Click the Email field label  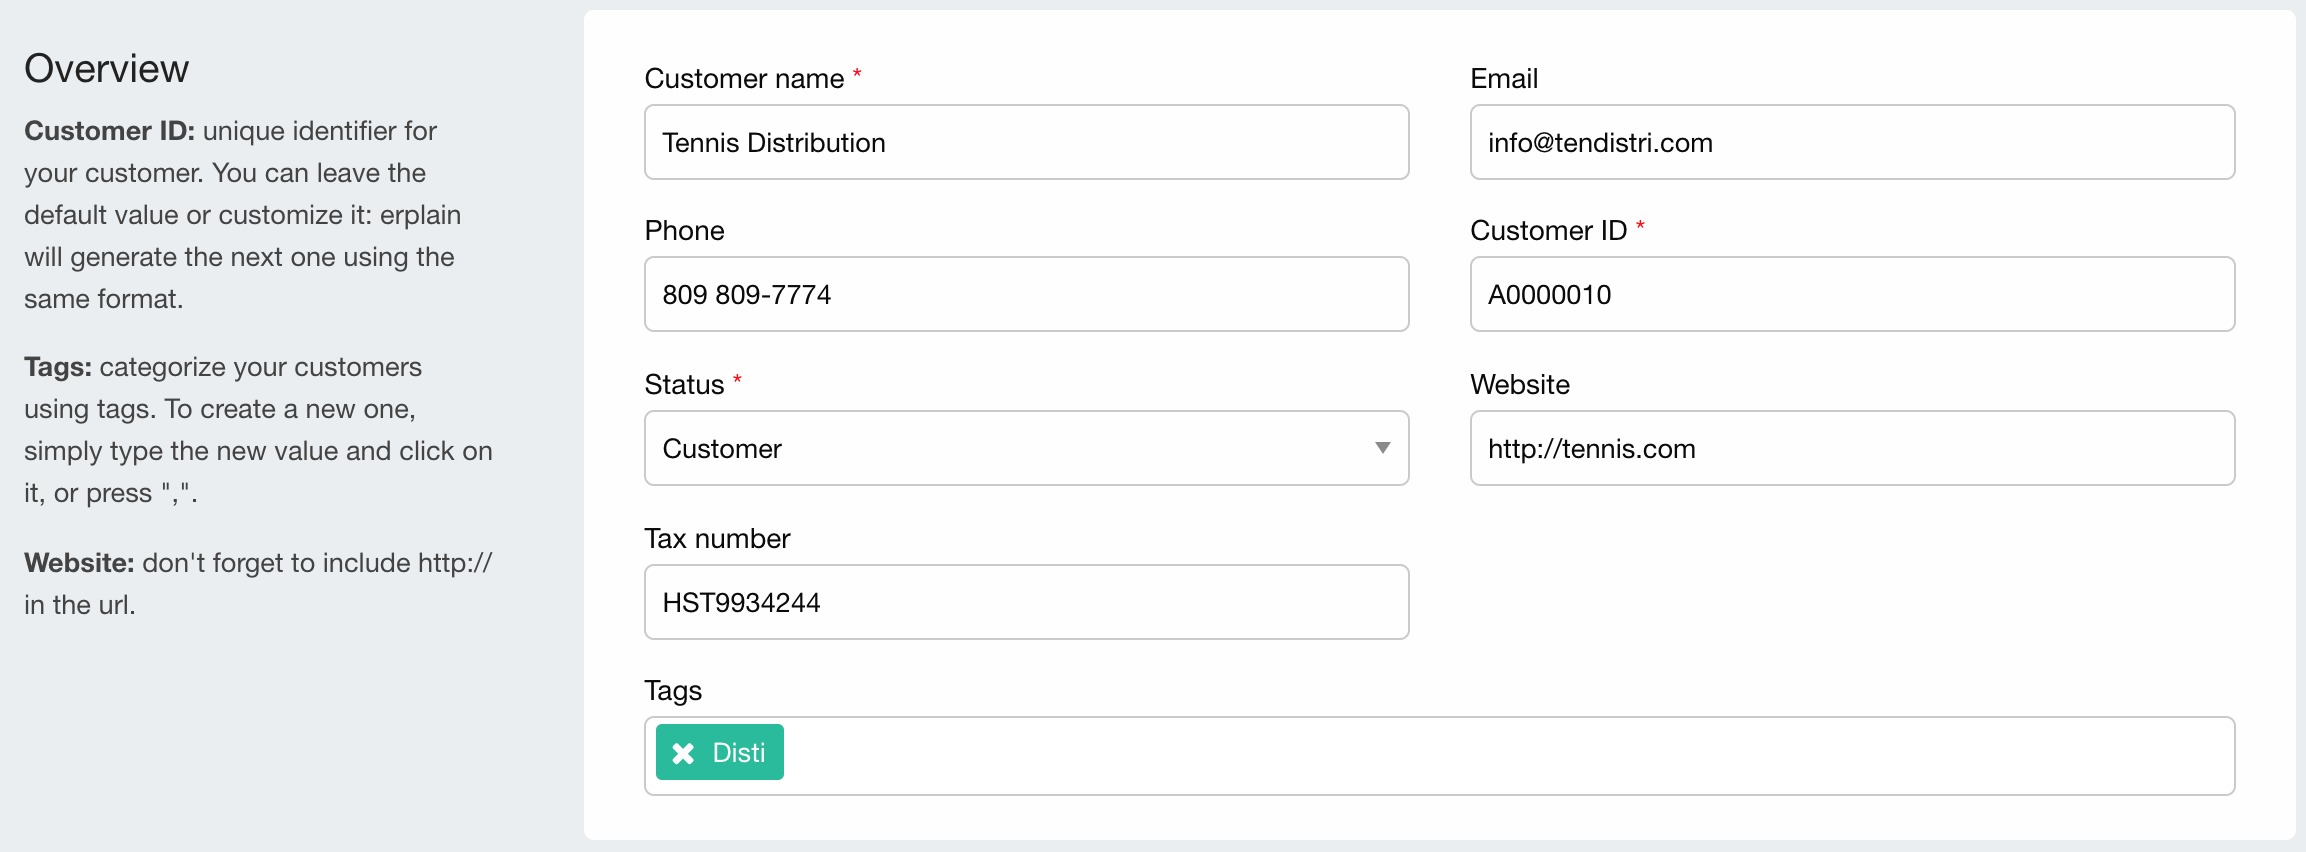point(1504,78)
